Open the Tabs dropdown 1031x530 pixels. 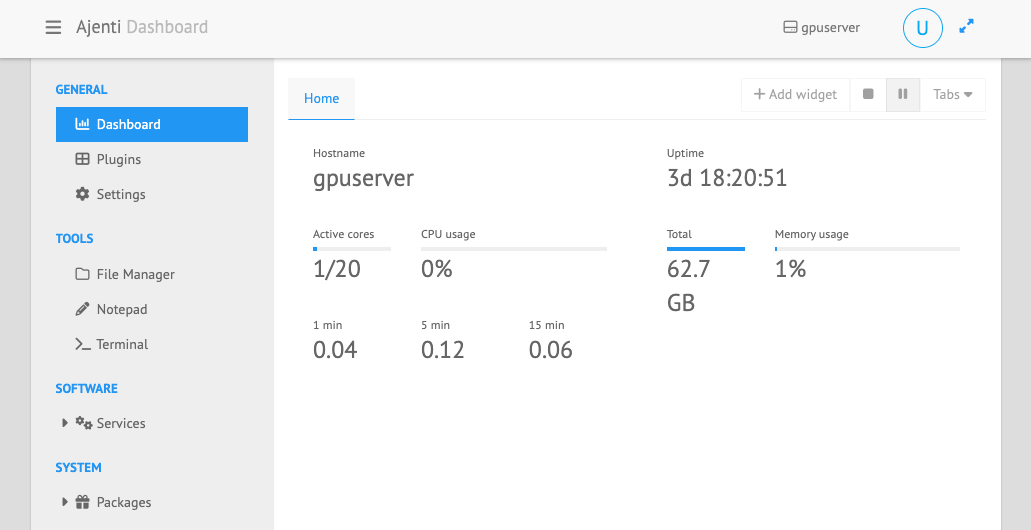(953, 94)
